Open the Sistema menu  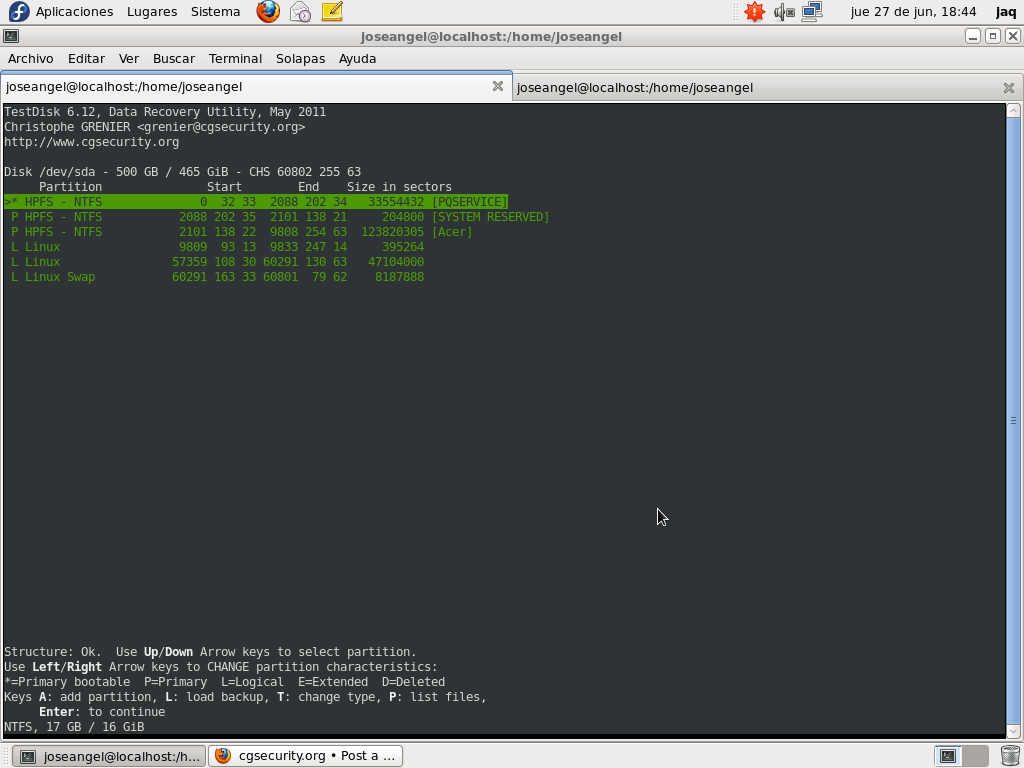(x=216, y=12)
